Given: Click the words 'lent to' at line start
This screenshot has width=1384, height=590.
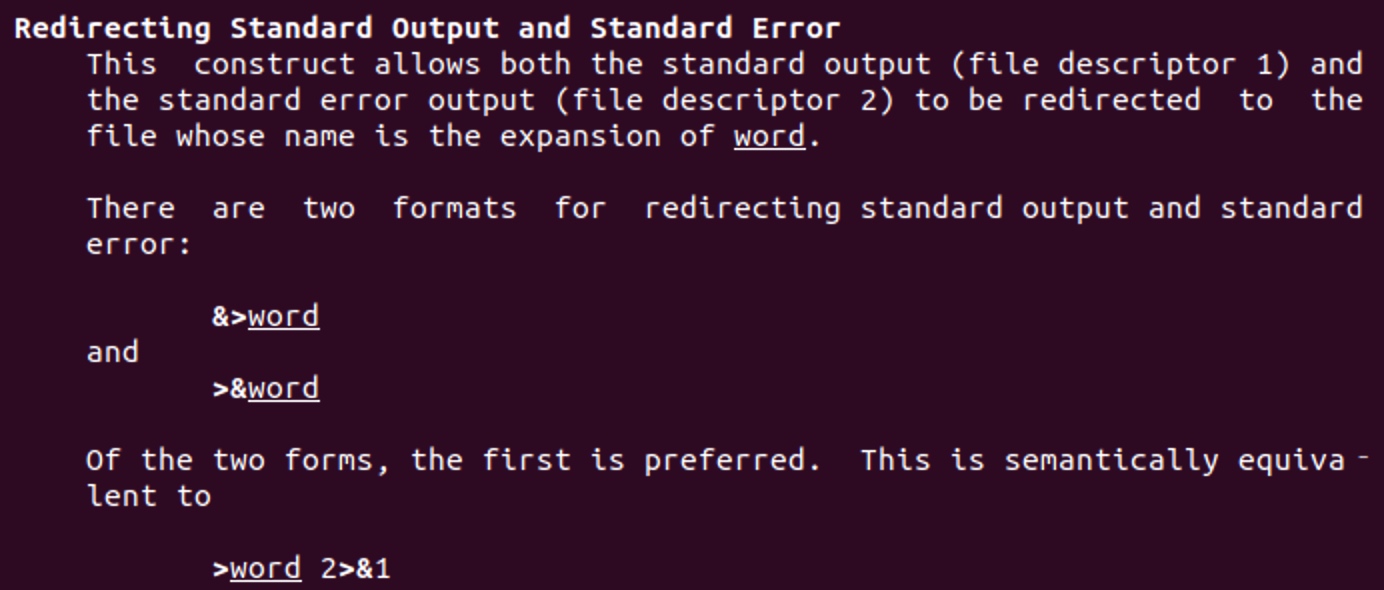Looking at the screenshot, I should 149,496.
